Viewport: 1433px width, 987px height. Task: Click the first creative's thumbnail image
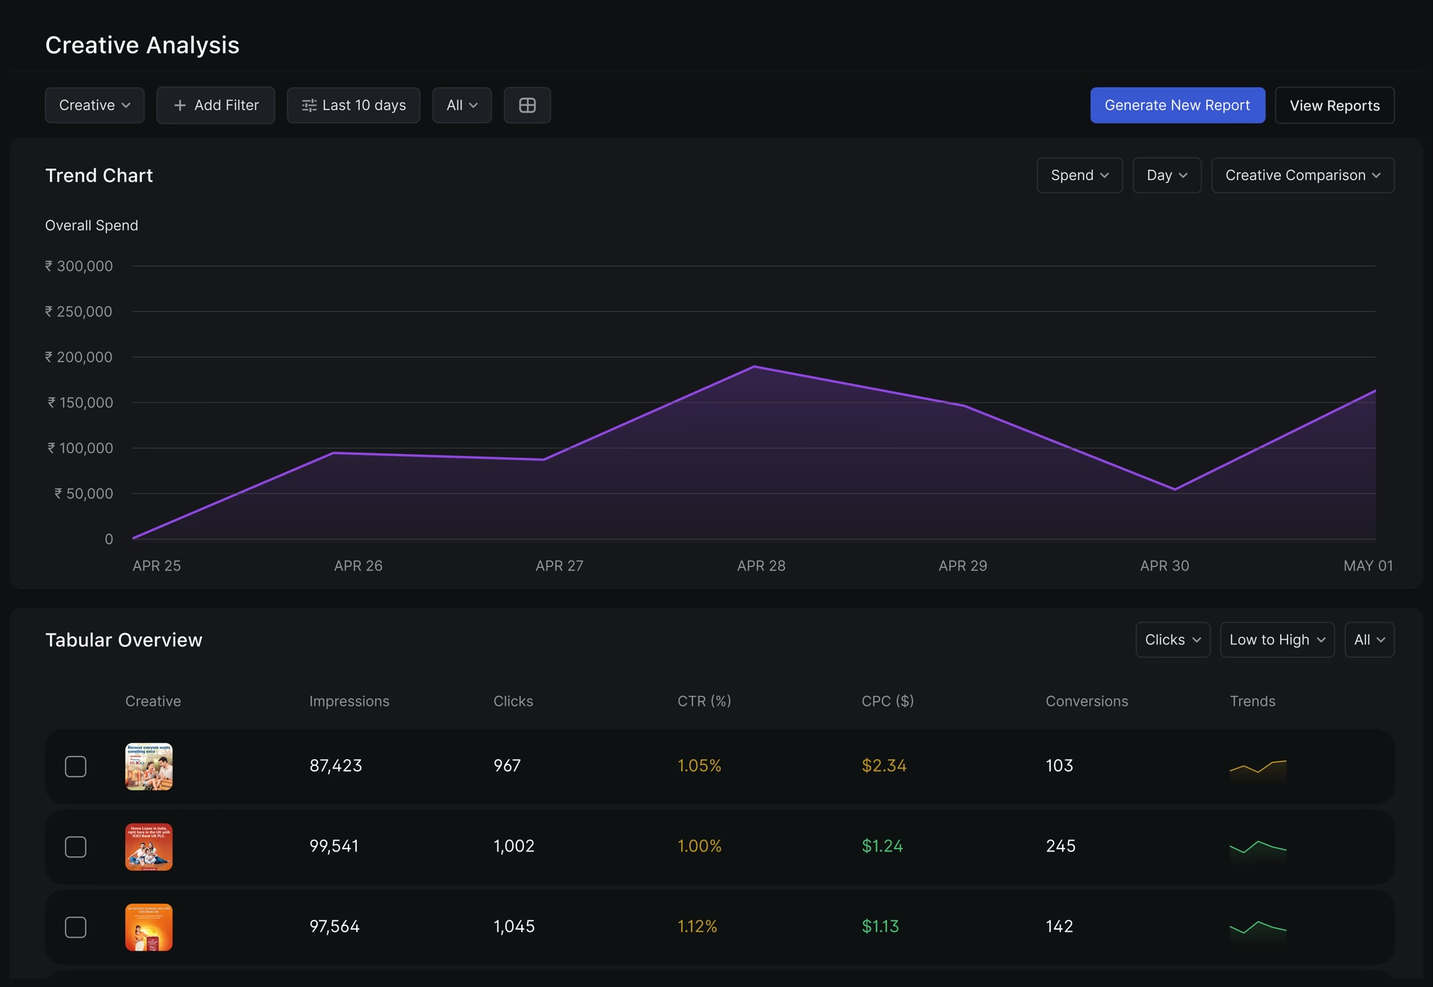click(x=148, y=766)
